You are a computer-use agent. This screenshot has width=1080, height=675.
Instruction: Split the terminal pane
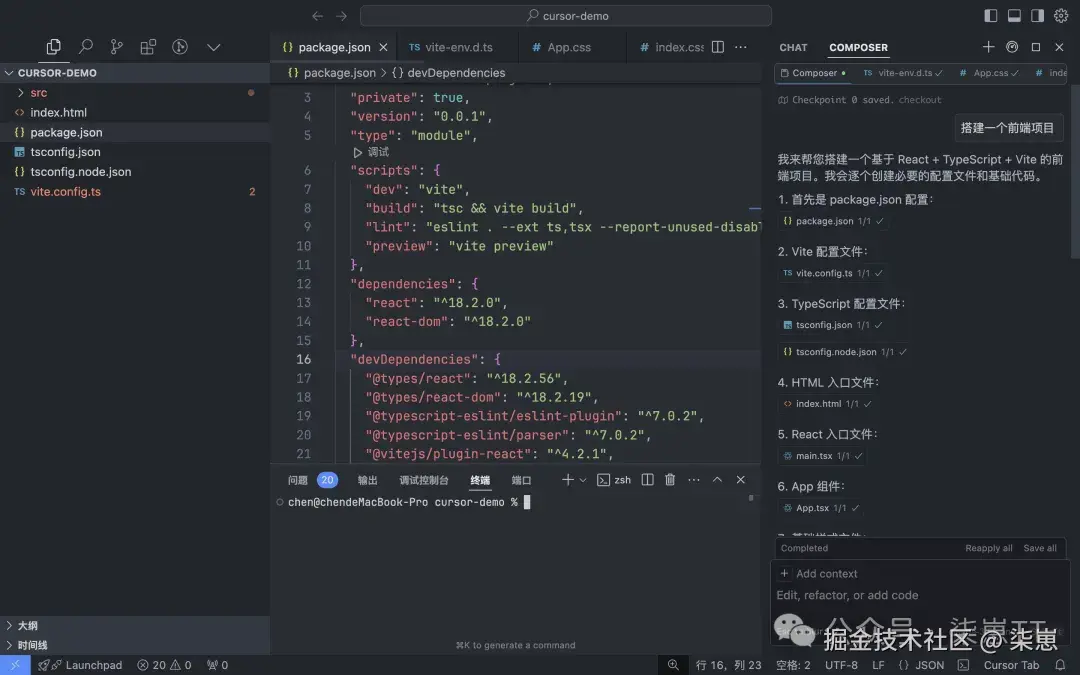point(647,479)
